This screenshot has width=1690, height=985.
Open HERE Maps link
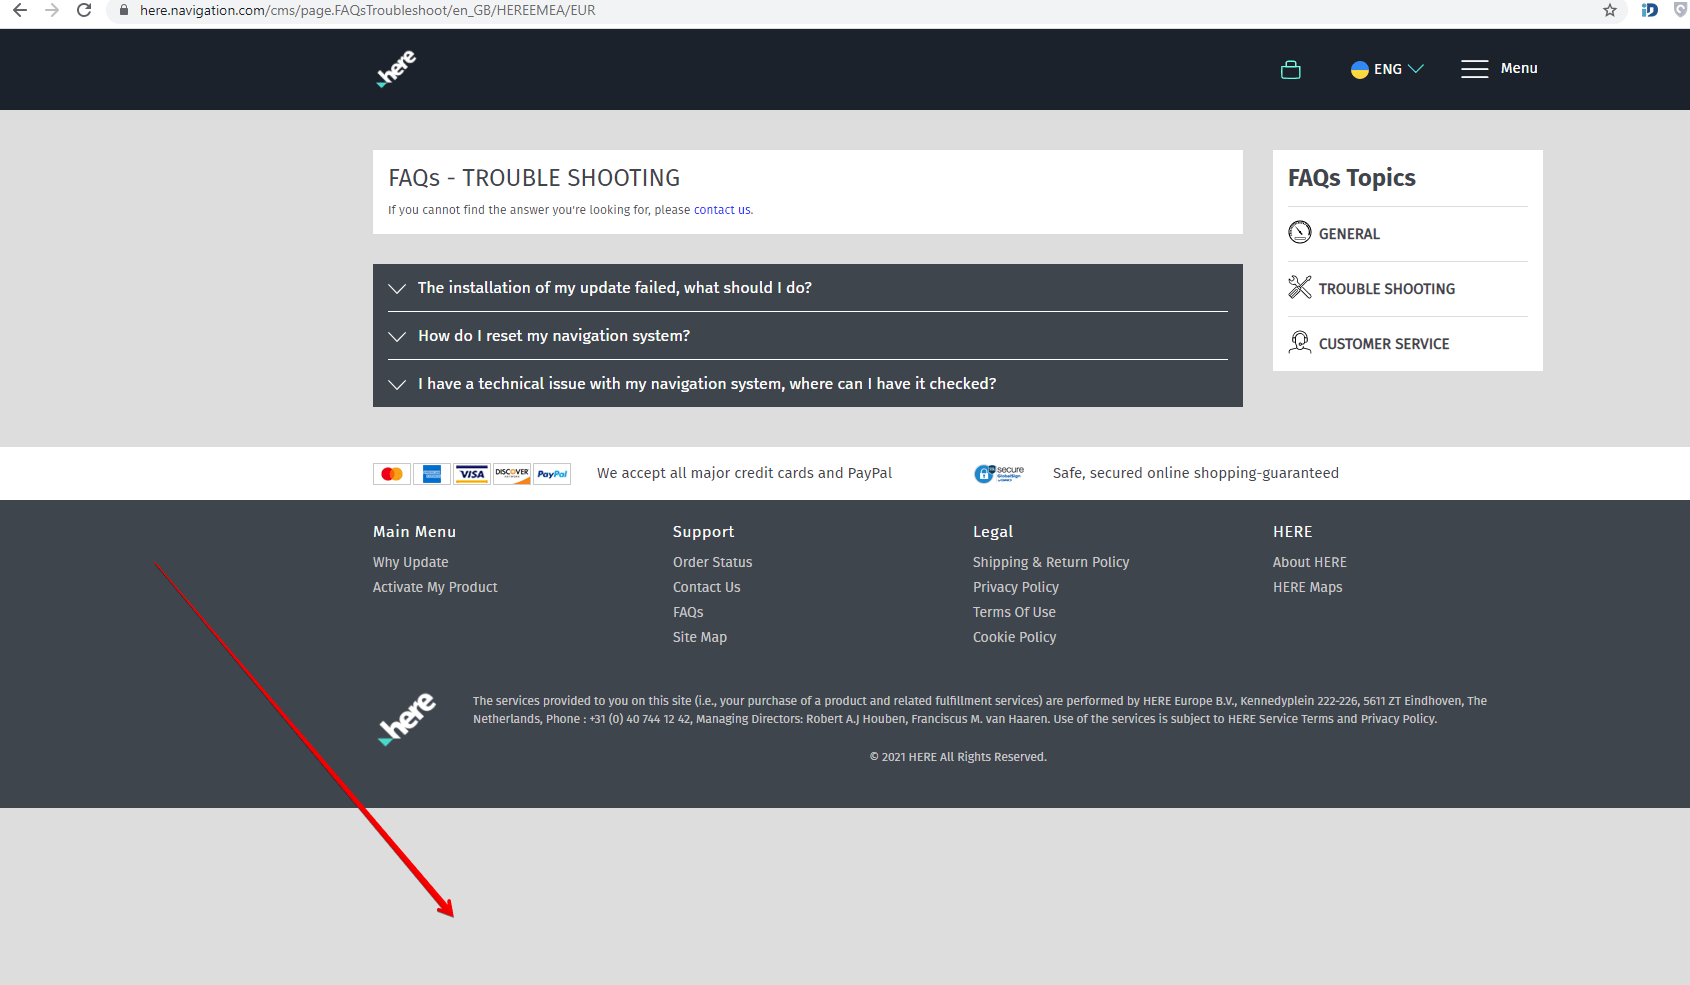click(x=1308, y=587)
